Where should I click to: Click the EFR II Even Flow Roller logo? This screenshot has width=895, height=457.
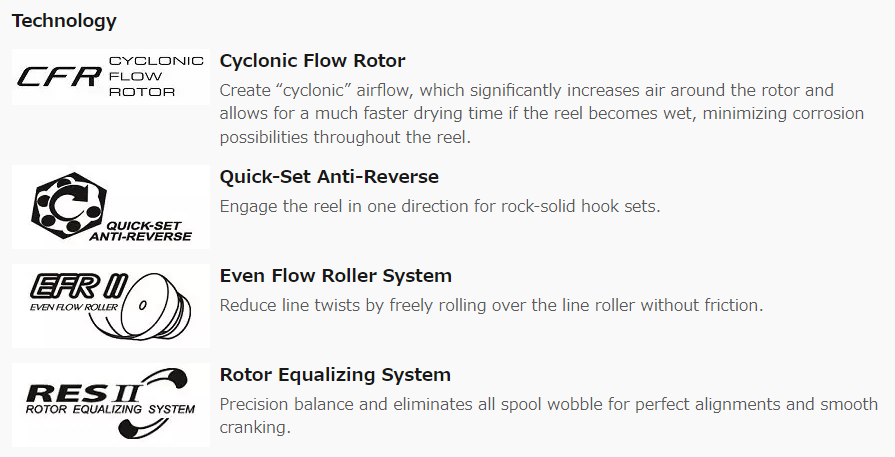111,305
